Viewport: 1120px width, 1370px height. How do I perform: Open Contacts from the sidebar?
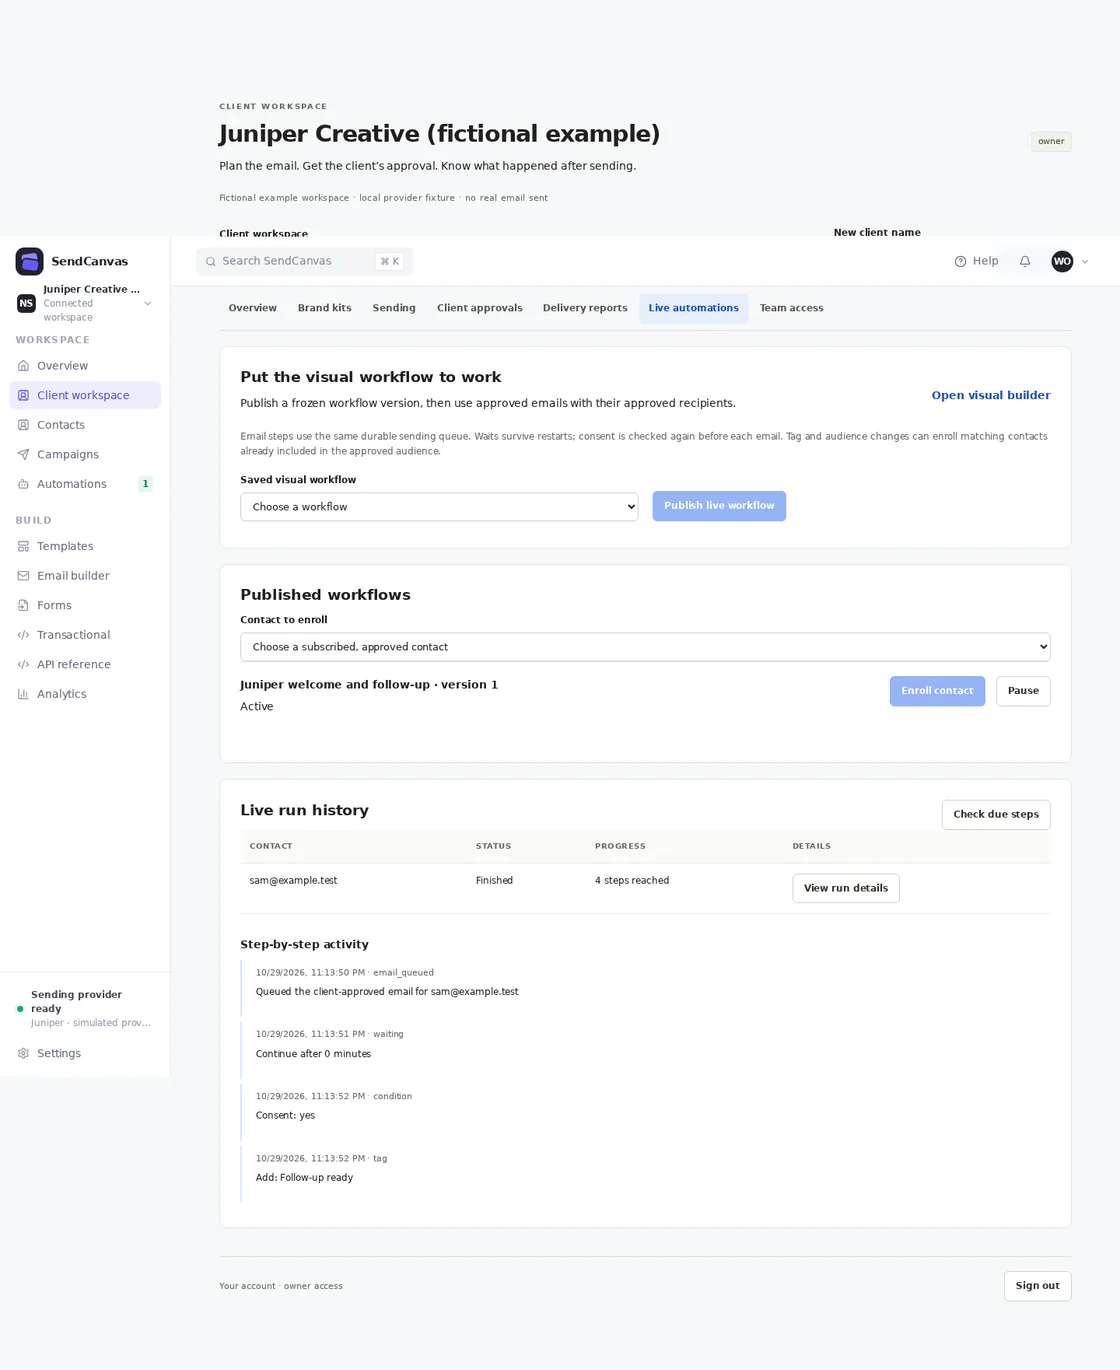click(85, 425)
